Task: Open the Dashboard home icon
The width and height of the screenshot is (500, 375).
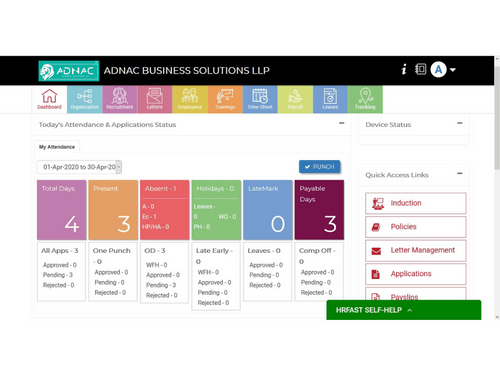Action: 49,99
